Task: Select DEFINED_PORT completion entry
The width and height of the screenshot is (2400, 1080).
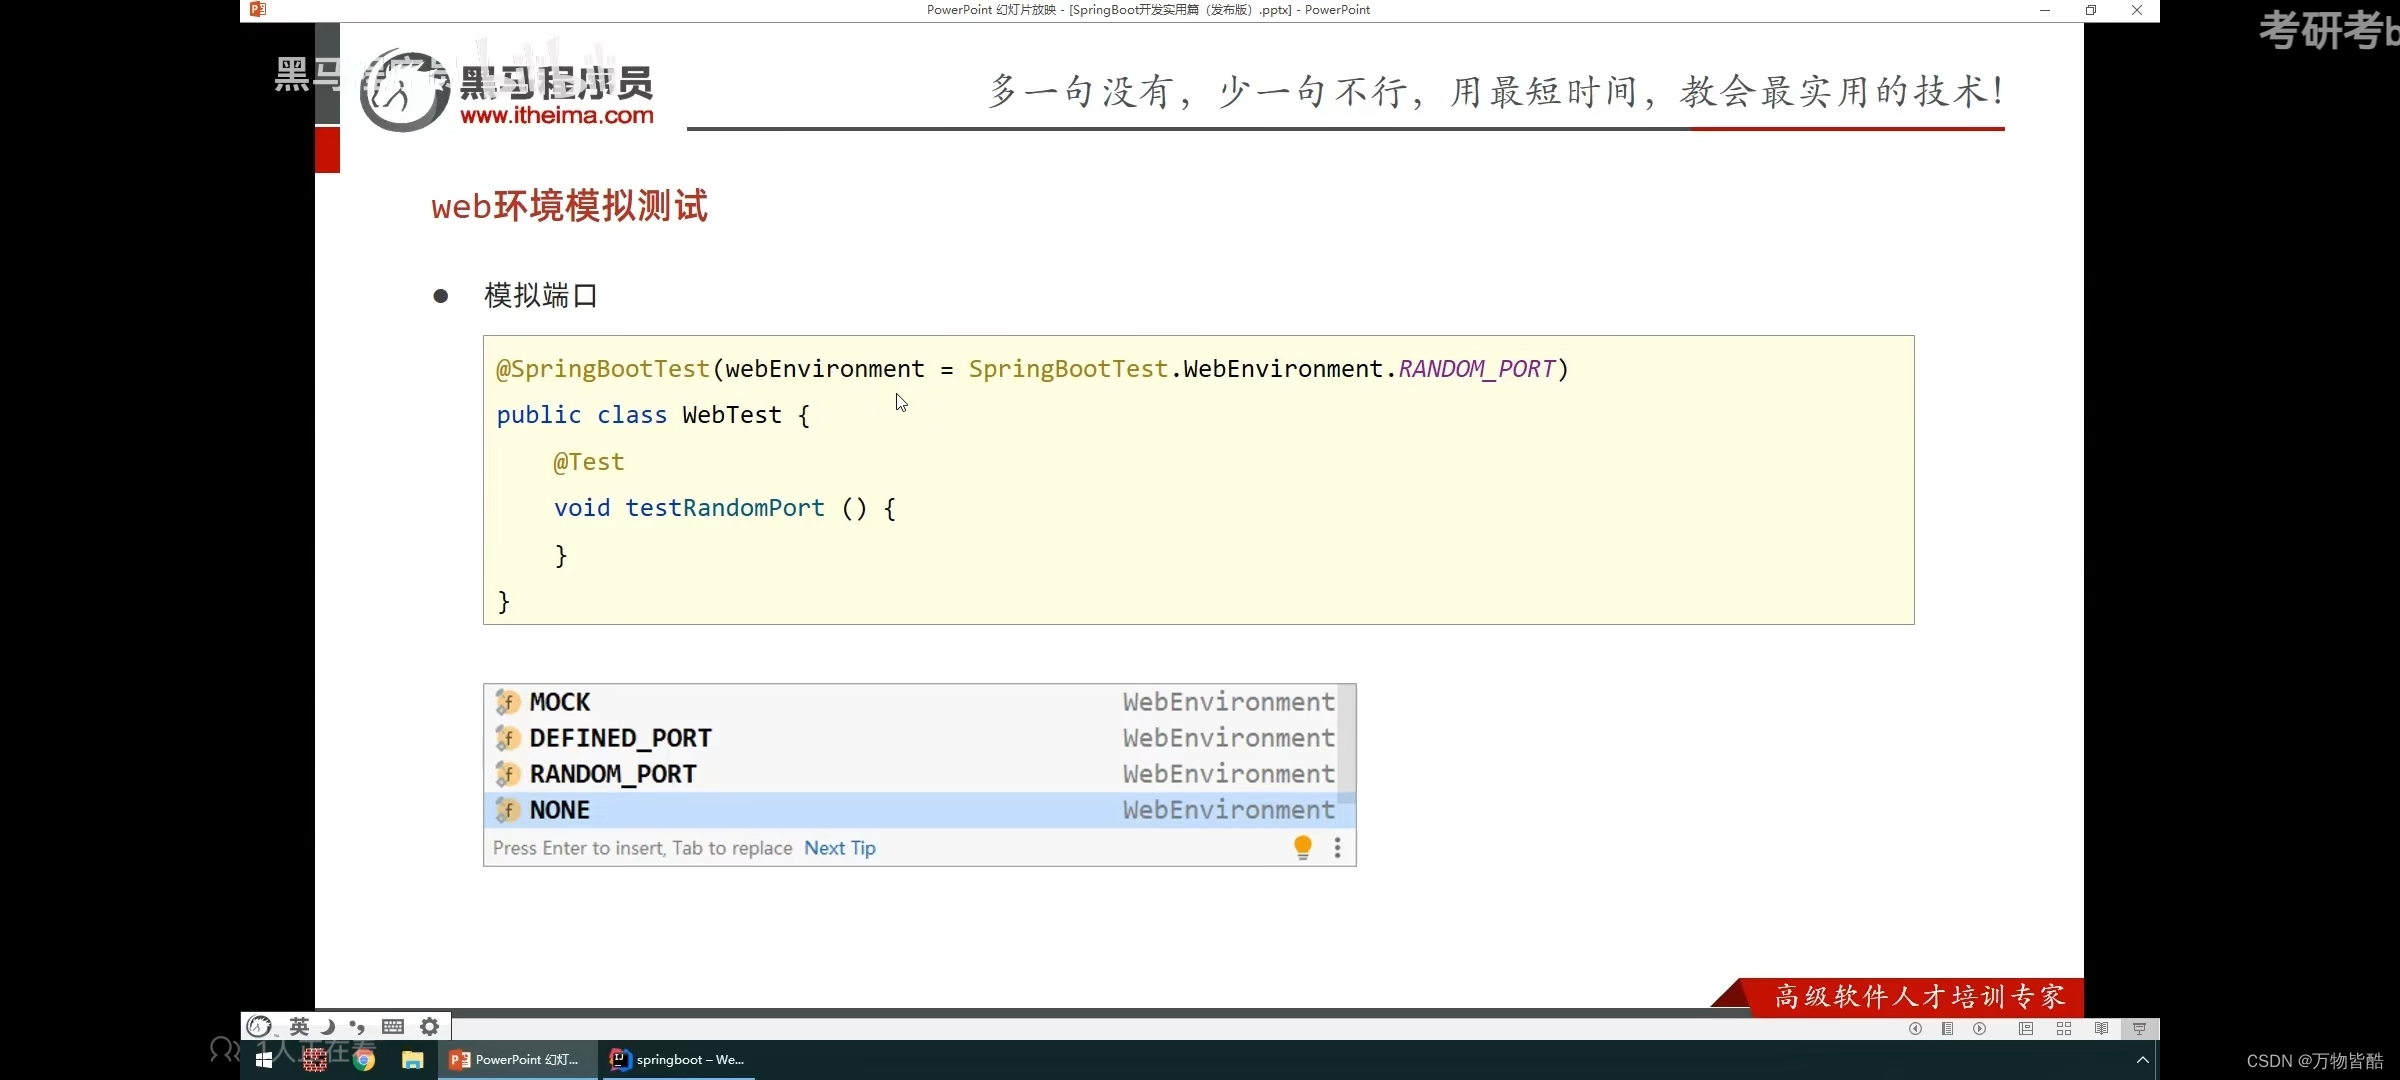Action: pos(913,738)
